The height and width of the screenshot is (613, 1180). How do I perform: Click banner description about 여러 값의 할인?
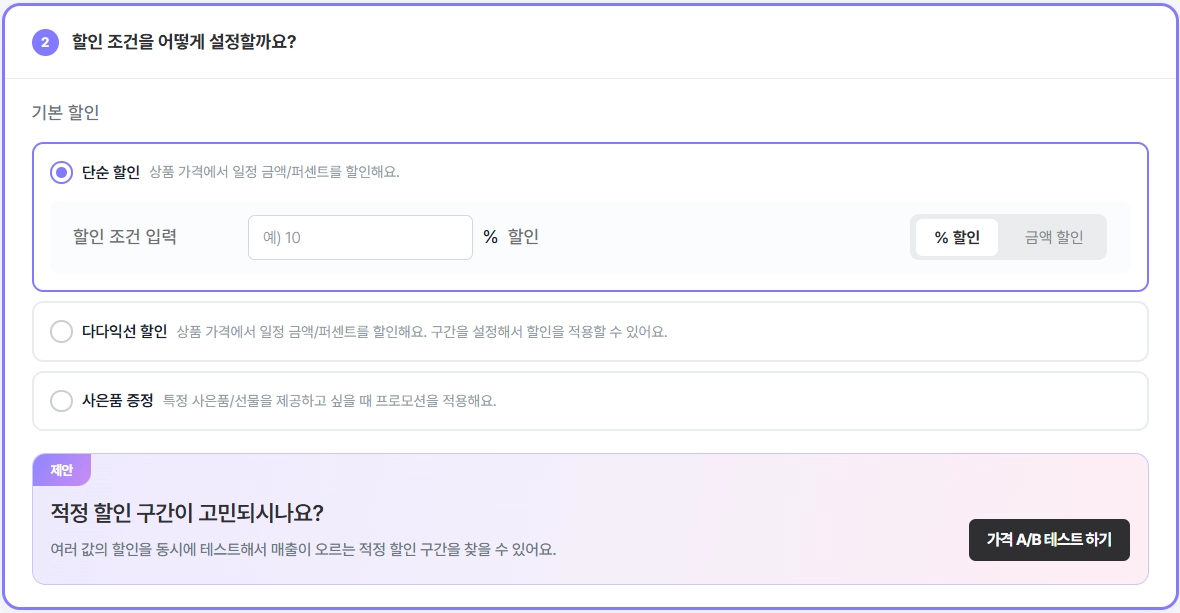303,550
